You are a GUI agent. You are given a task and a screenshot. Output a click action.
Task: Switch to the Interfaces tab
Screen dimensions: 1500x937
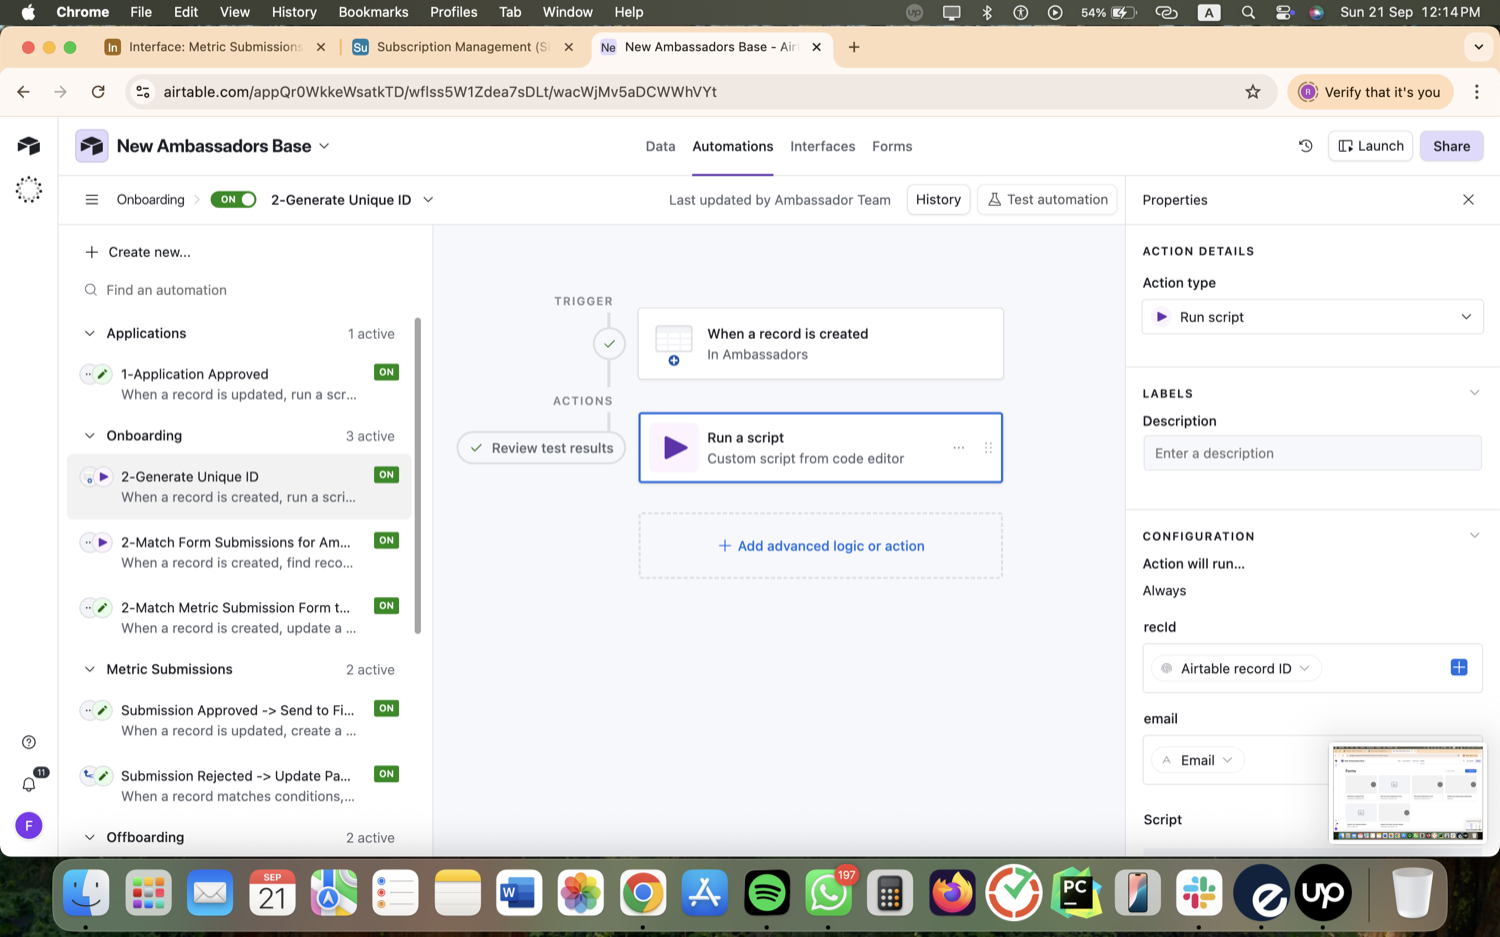(822, 146)
